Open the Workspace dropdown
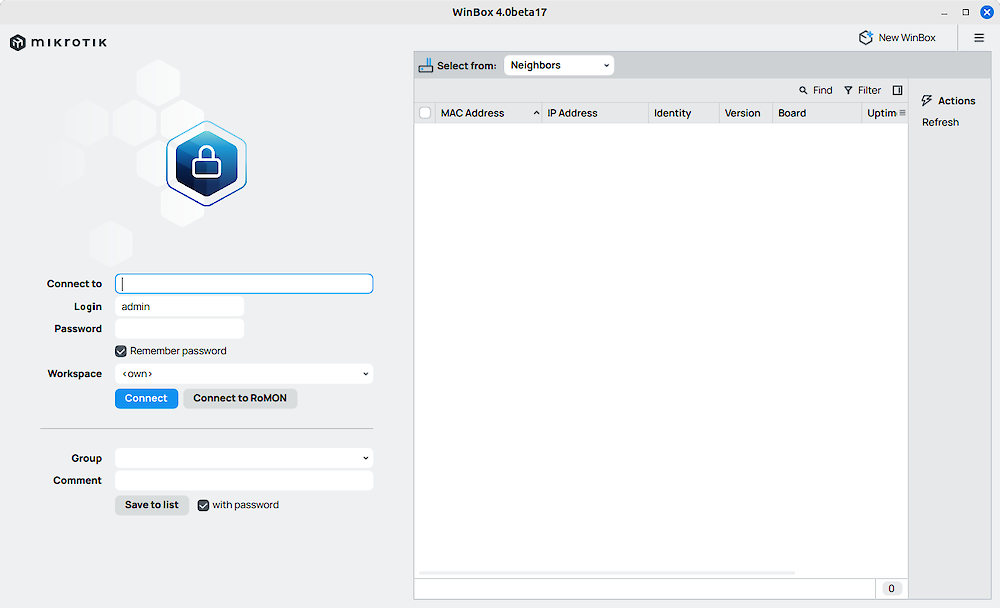The height and width of the screenshot is (608, 1000). point(244,374)
